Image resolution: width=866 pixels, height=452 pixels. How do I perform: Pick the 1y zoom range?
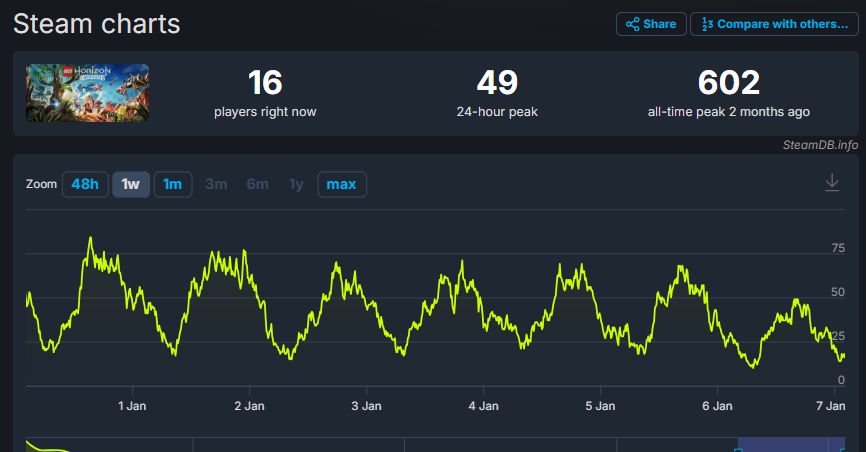(296, 184)
